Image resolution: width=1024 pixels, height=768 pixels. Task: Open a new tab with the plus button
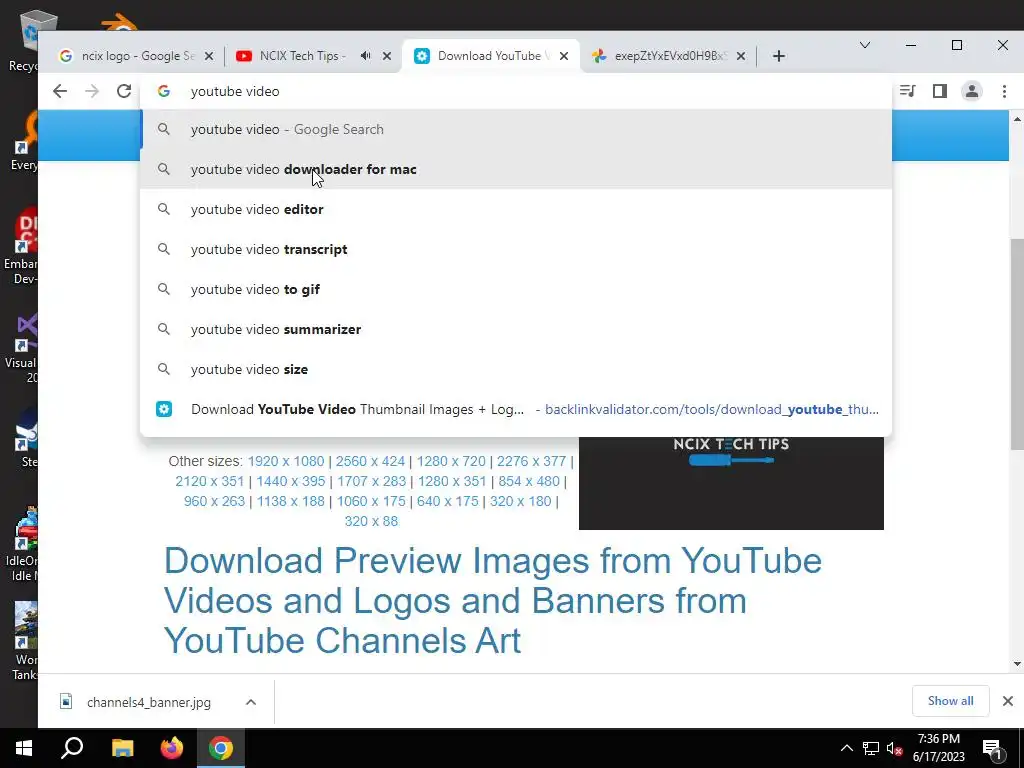click(x=778, y=56)
